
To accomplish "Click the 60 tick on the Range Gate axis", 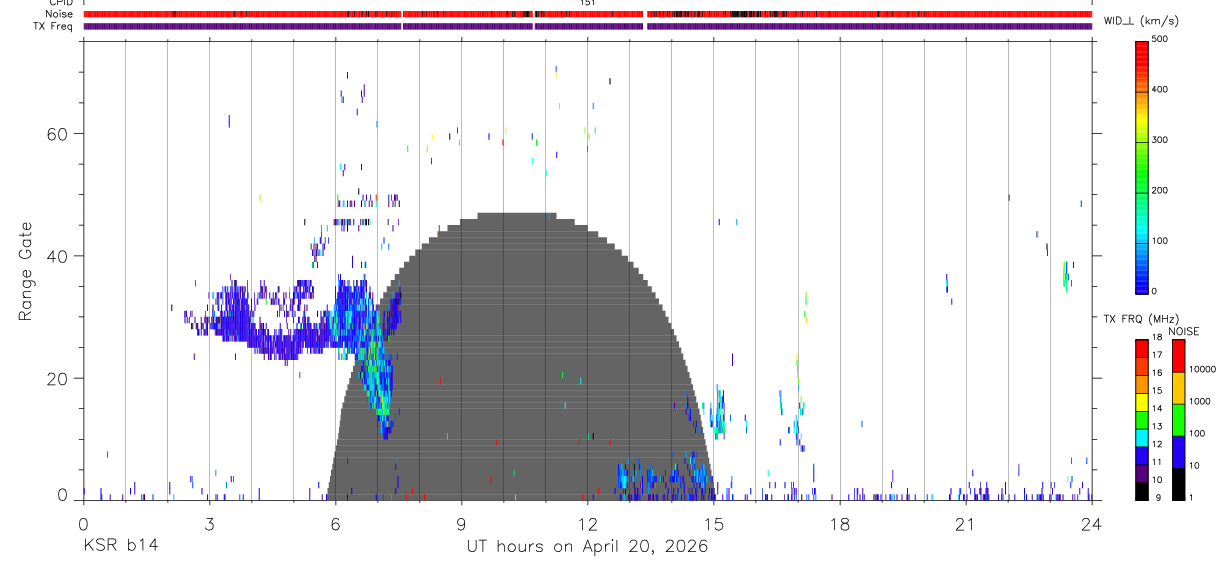I will click(58, 133).
